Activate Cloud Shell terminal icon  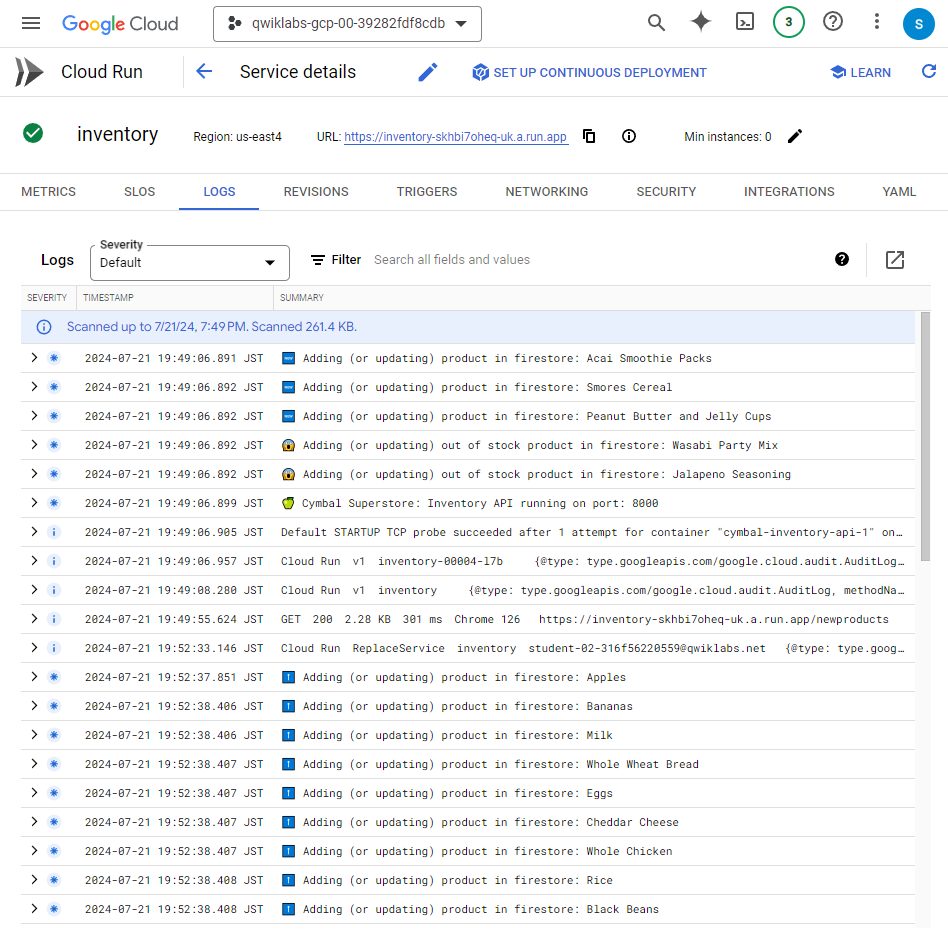[x=744, y=22]
